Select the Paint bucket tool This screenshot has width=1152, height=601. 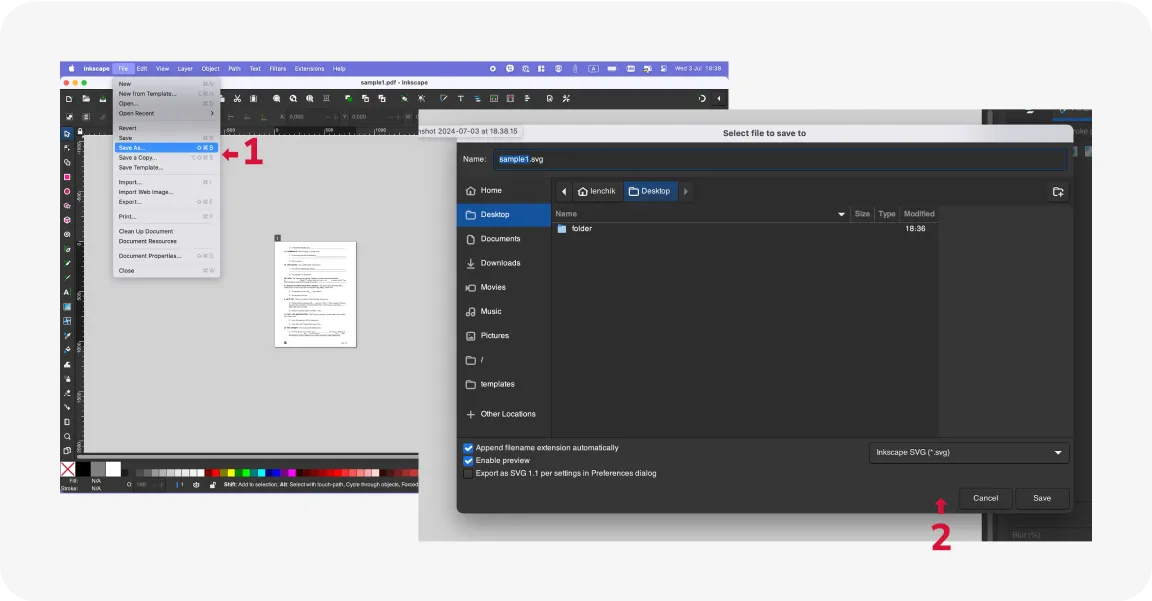click(x=67, y=350)
